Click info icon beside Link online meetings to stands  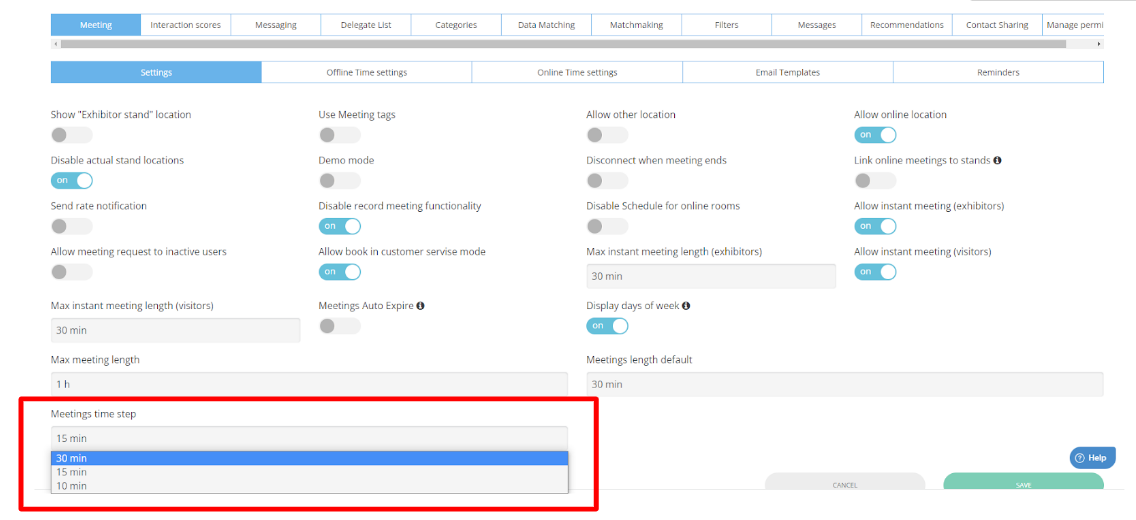pyautogui.click(x=997, y=160)
